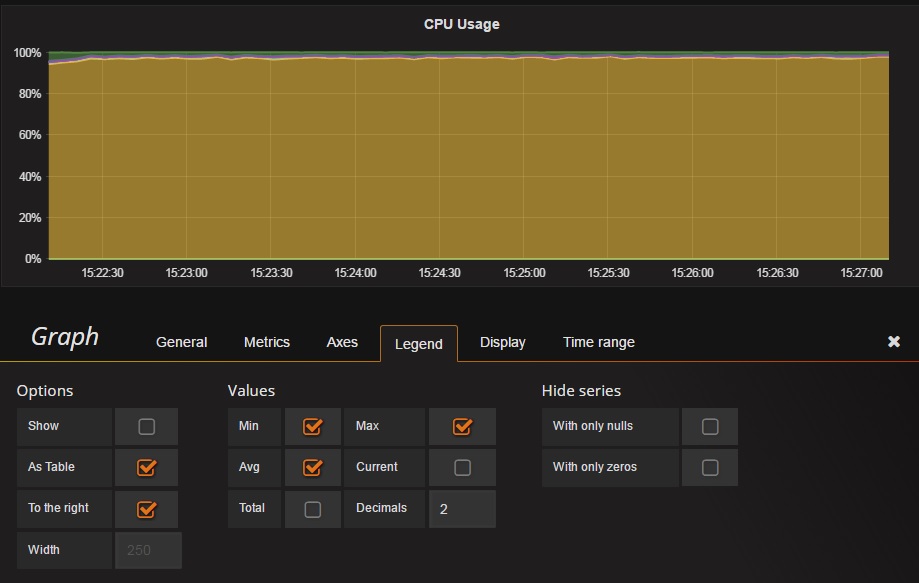Click the Graph panel type title
Screen dimensions: 919x583
point(65,337)
